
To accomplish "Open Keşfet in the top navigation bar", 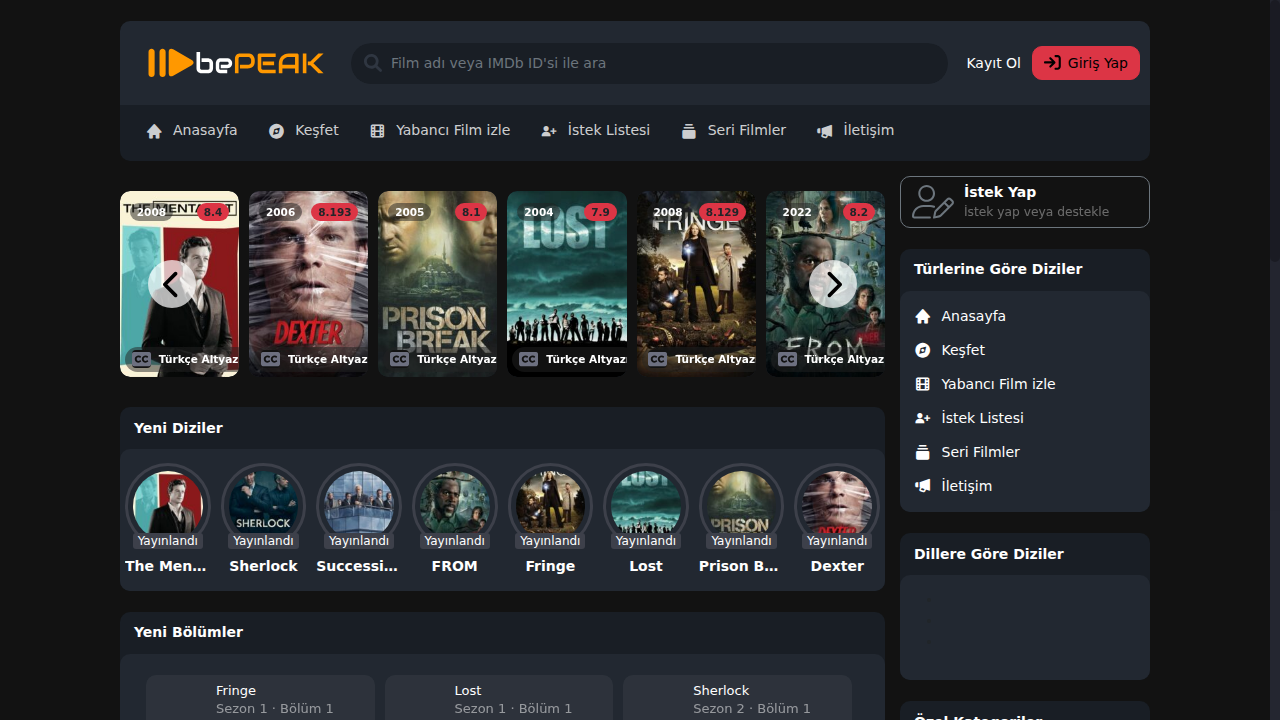I will pyautogui.click(x=304, y=131).
